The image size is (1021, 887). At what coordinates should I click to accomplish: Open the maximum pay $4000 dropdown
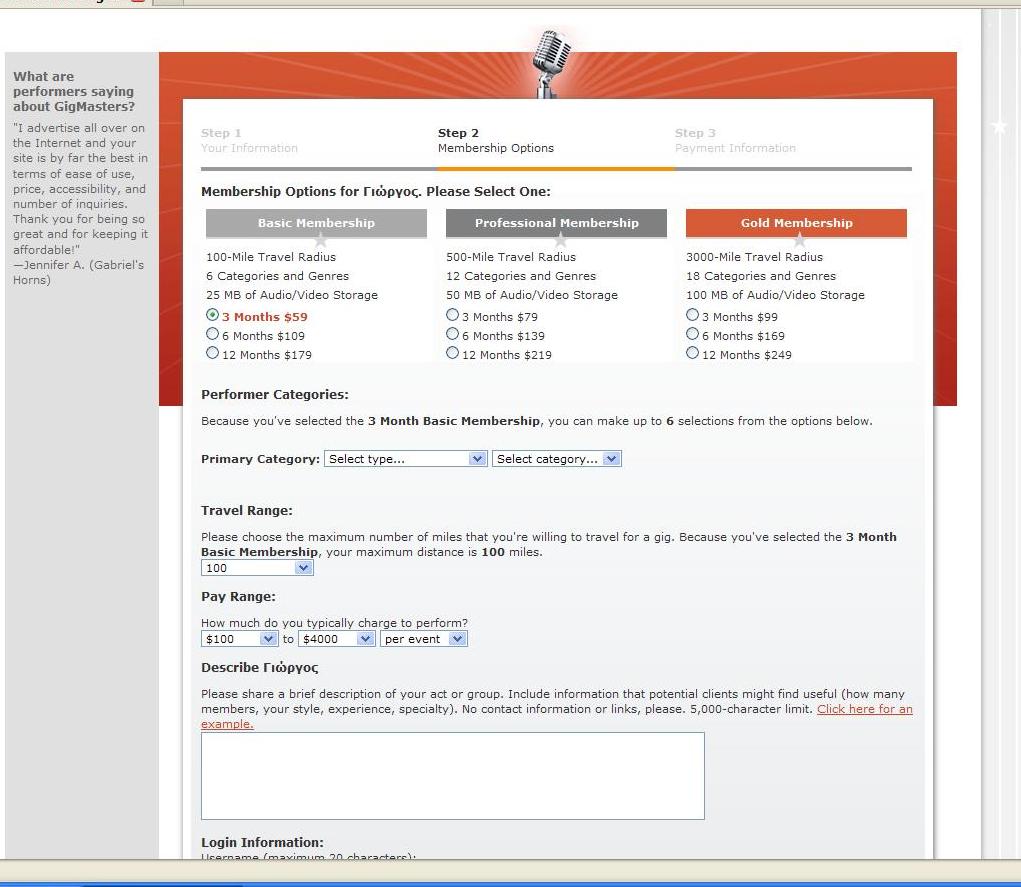[x=336, y=639]
